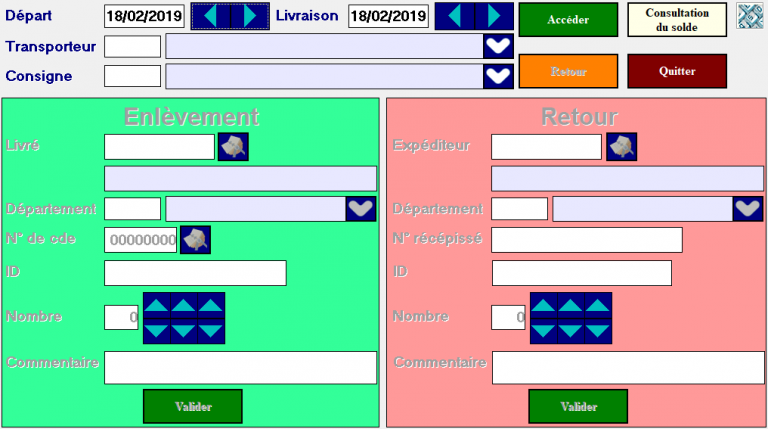Expand the Département dropdown in Retour
Screen dimensions: 768x429
pos(747,208)
